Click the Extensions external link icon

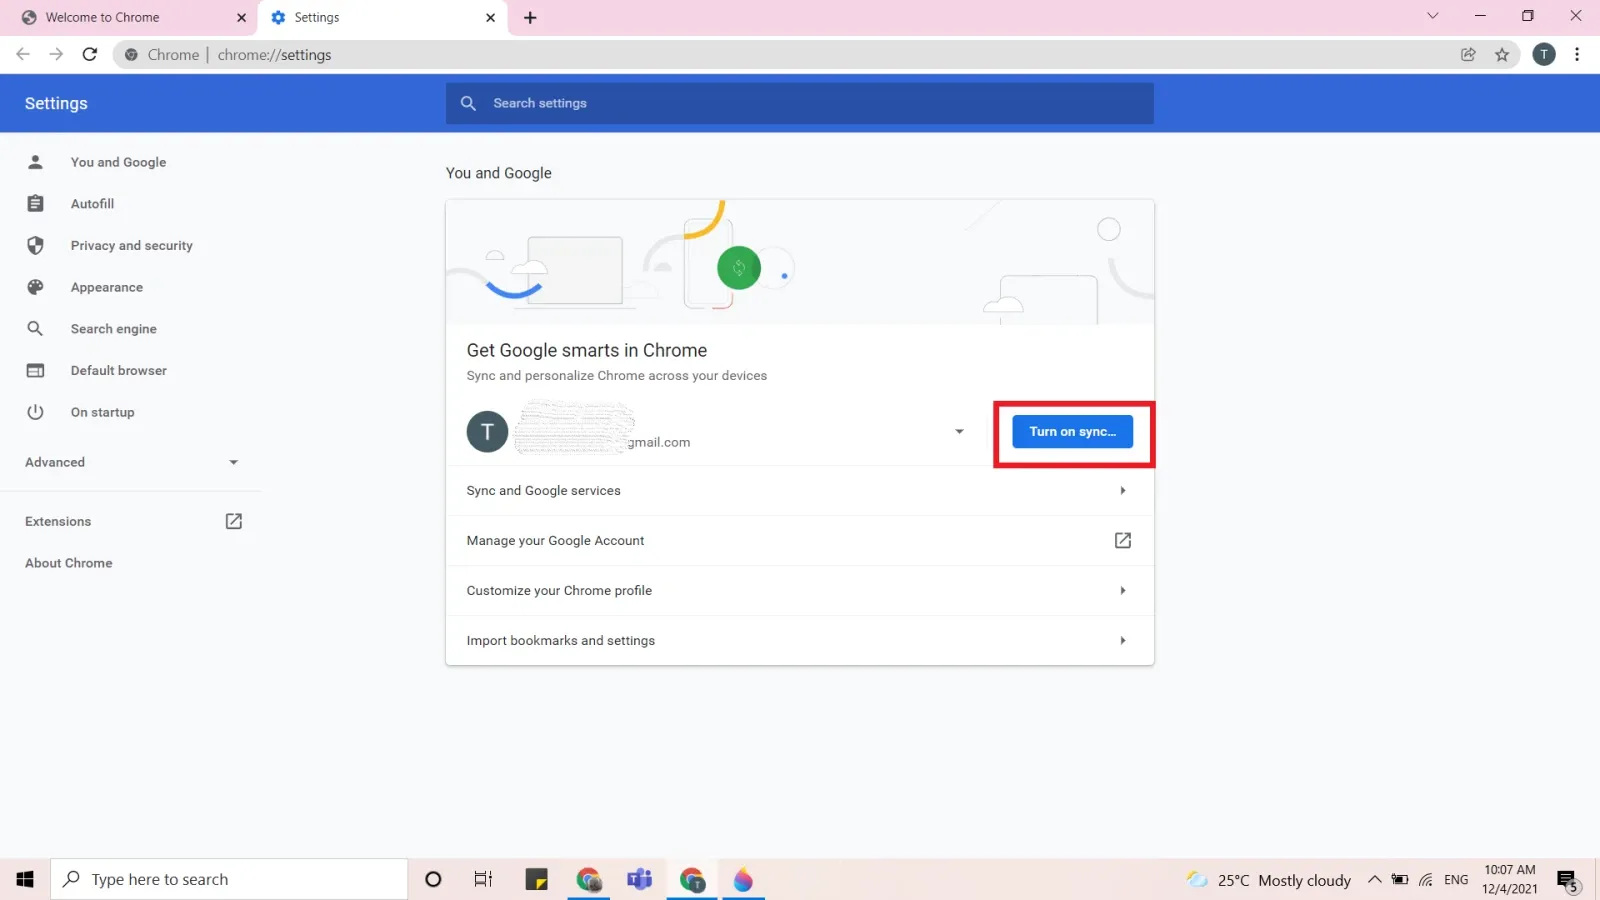(x=234, y=521)
